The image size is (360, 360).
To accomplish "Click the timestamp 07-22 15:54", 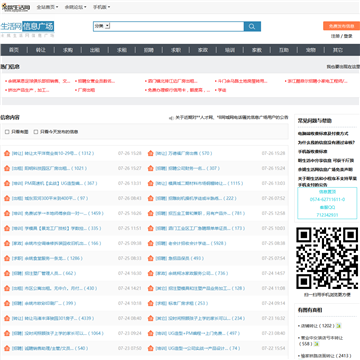I will coord(273,348).
